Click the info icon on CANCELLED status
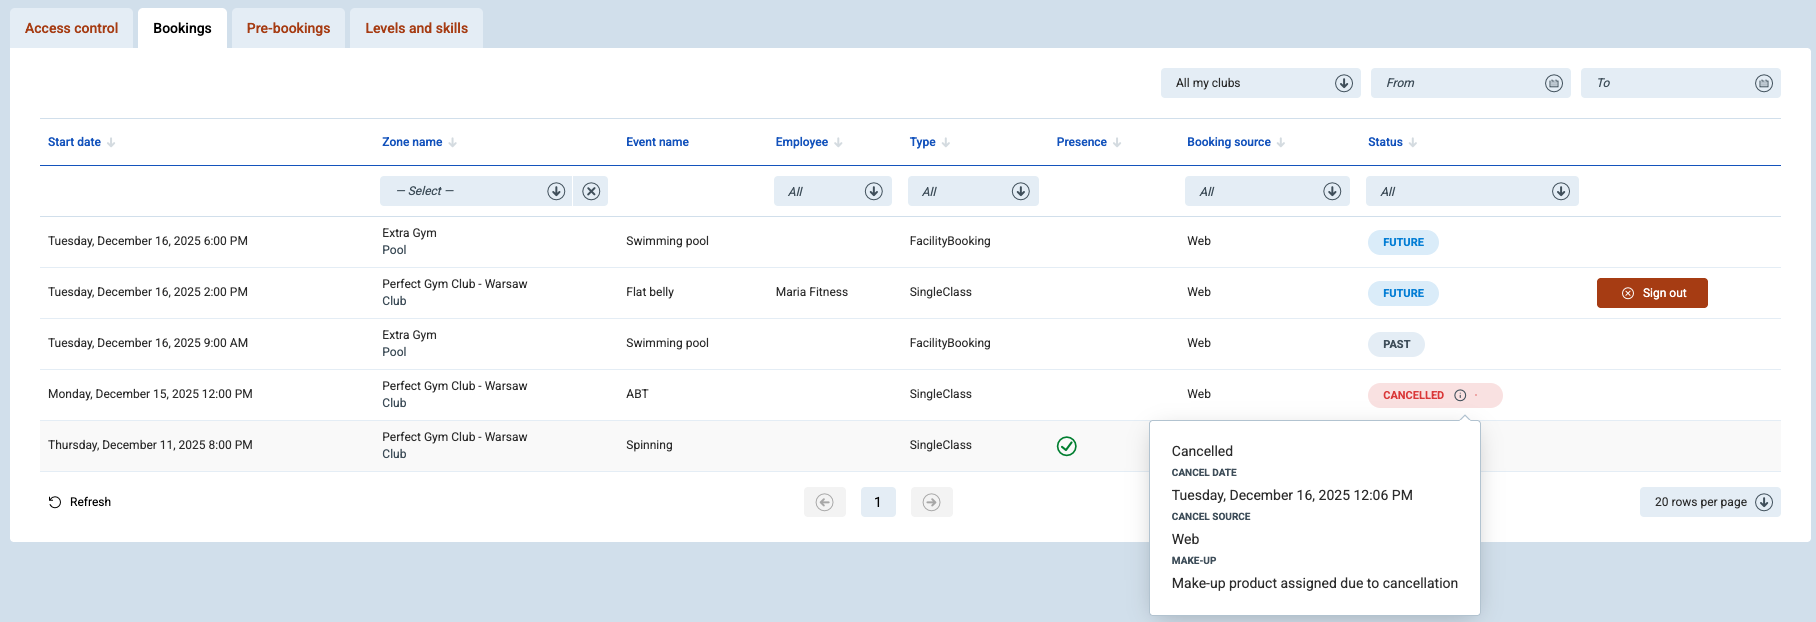This screenshot has width=1816, height=622. coord(1460,395)
